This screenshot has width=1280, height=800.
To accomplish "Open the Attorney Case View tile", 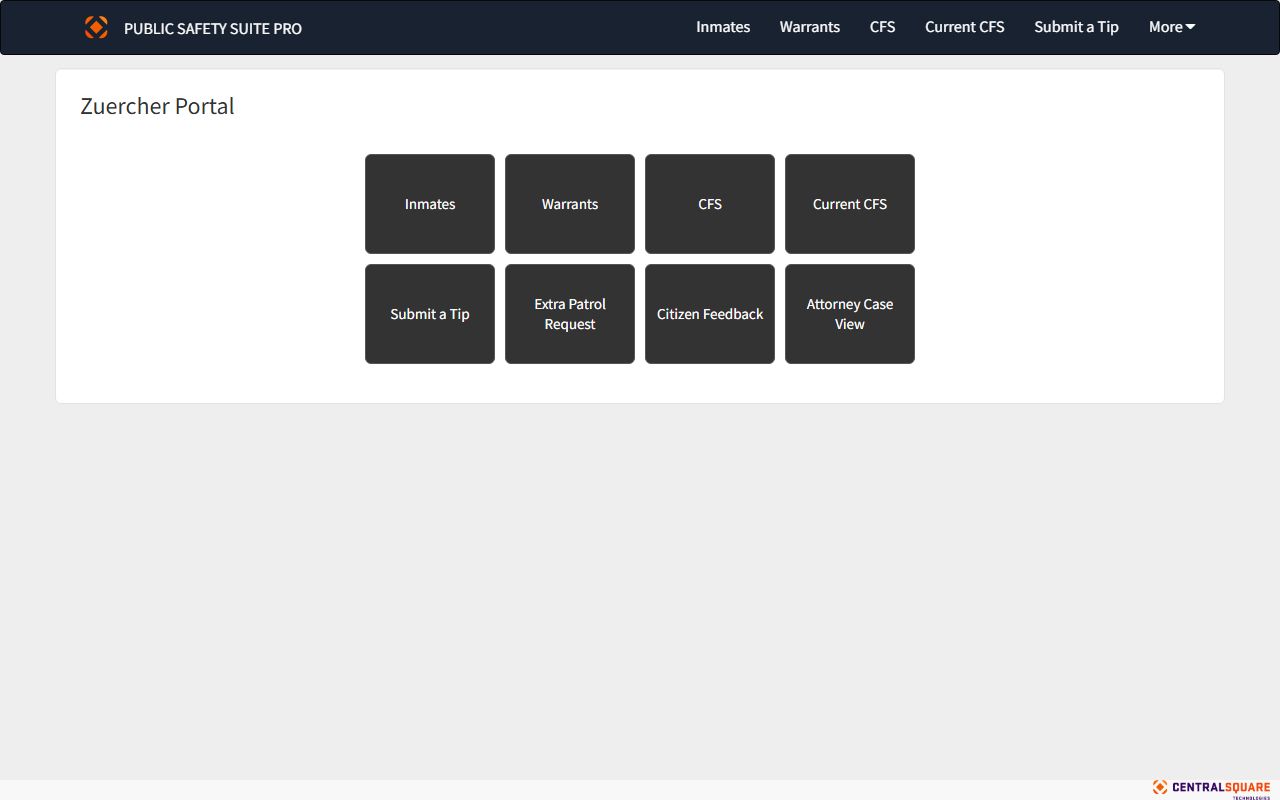I will (850, 314).
